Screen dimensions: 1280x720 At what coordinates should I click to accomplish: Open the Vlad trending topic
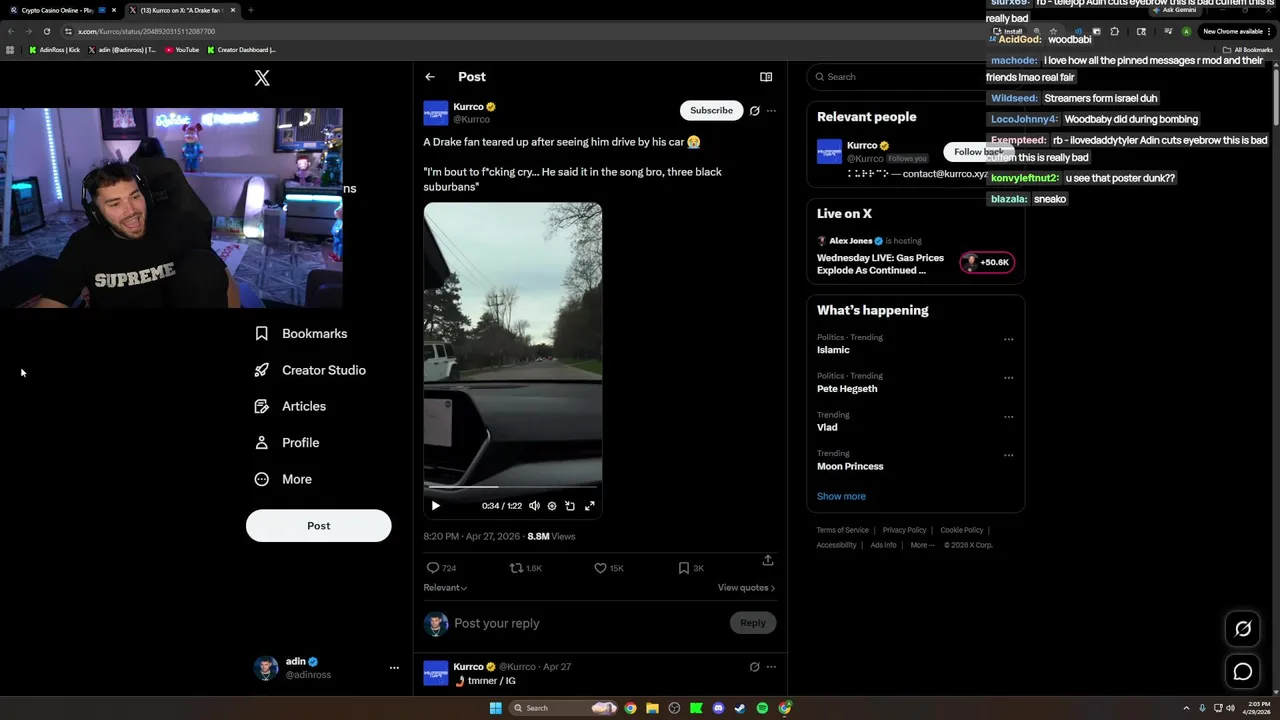pos(827,427)
